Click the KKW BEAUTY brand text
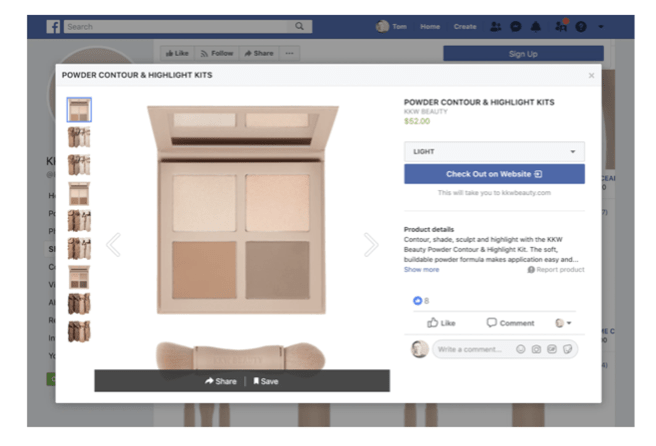 pyautogui.click(x=425, y=111)
